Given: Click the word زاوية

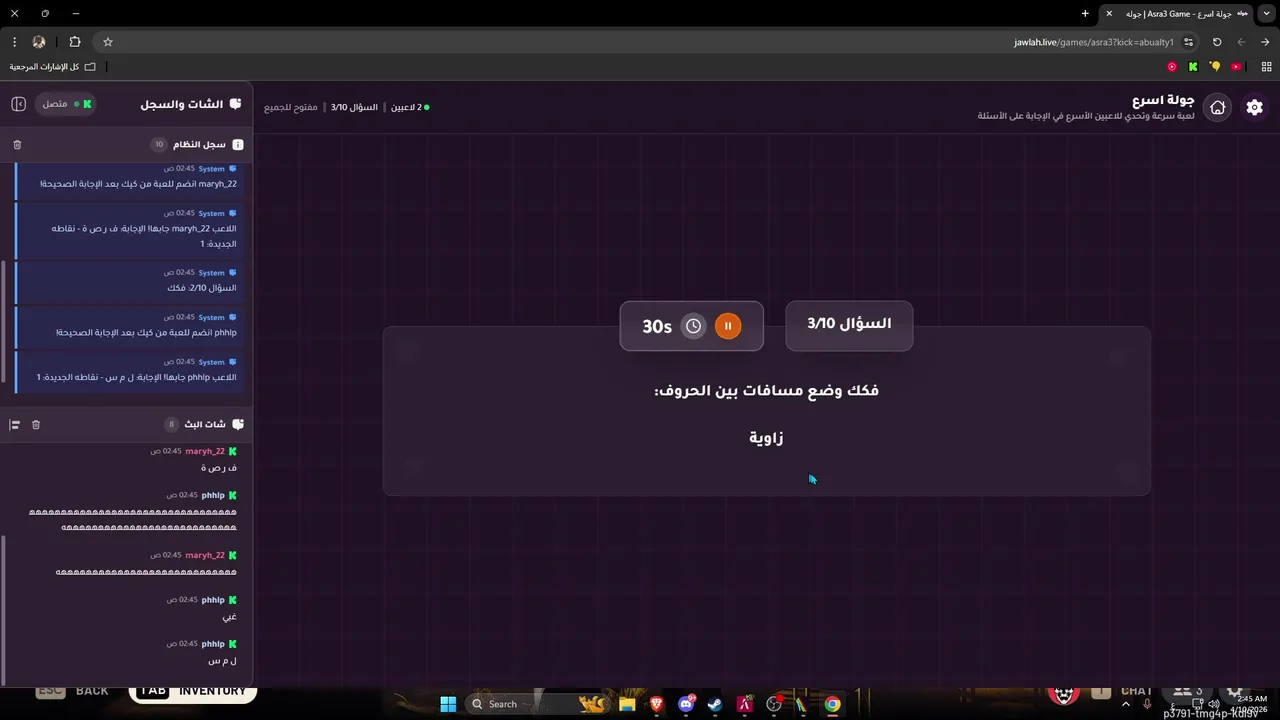Looking at the screenshot, I should pos(767,438).
